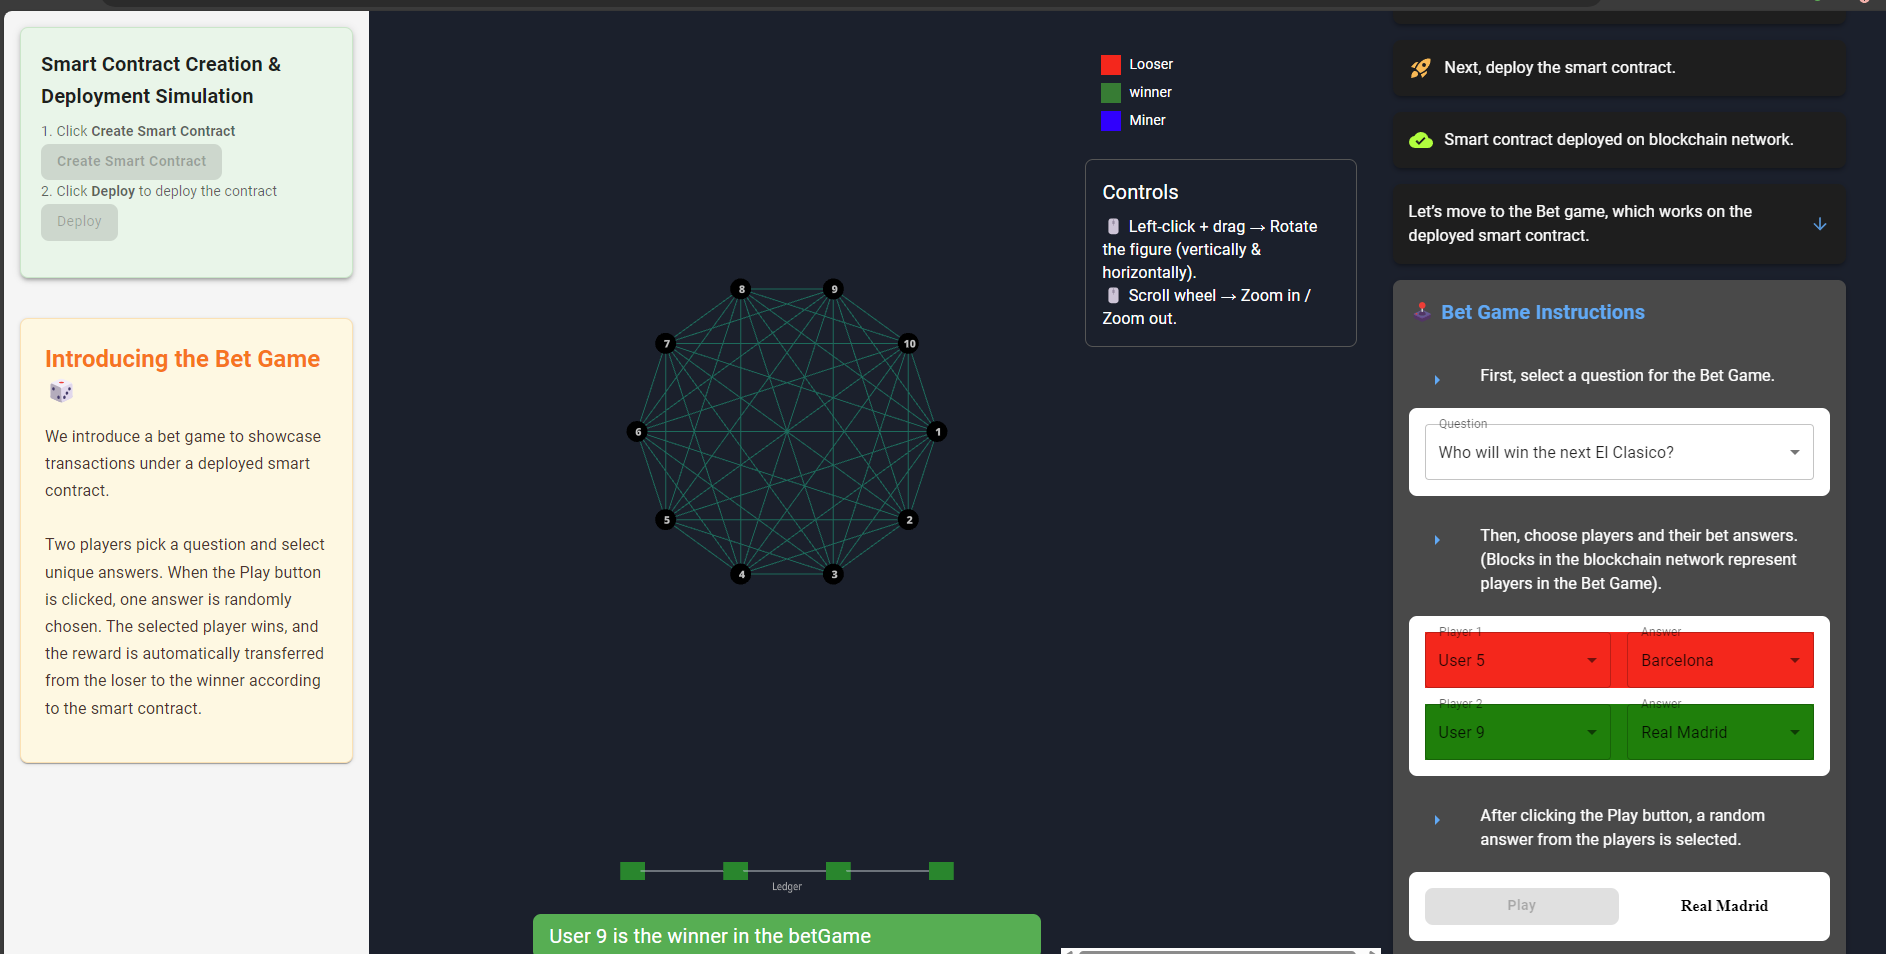
Task: Open the Real Madrid answer dropdown
Action: (1719, 732)
